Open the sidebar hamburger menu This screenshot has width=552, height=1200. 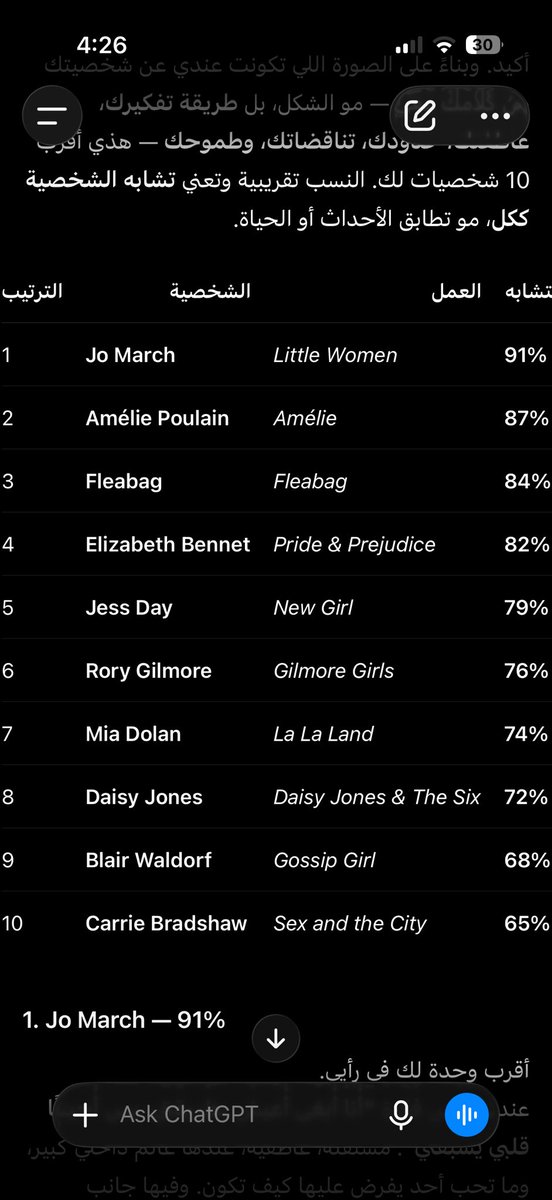(x=51, y=114)
